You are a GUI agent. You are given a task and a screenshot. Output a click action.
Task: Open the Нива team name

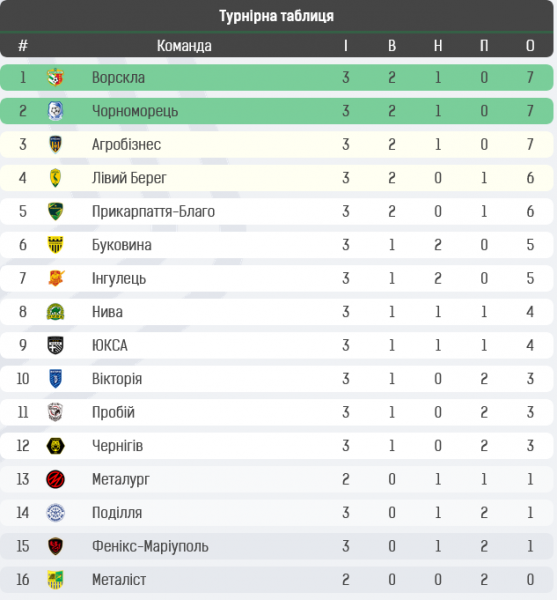pos(107,312)
